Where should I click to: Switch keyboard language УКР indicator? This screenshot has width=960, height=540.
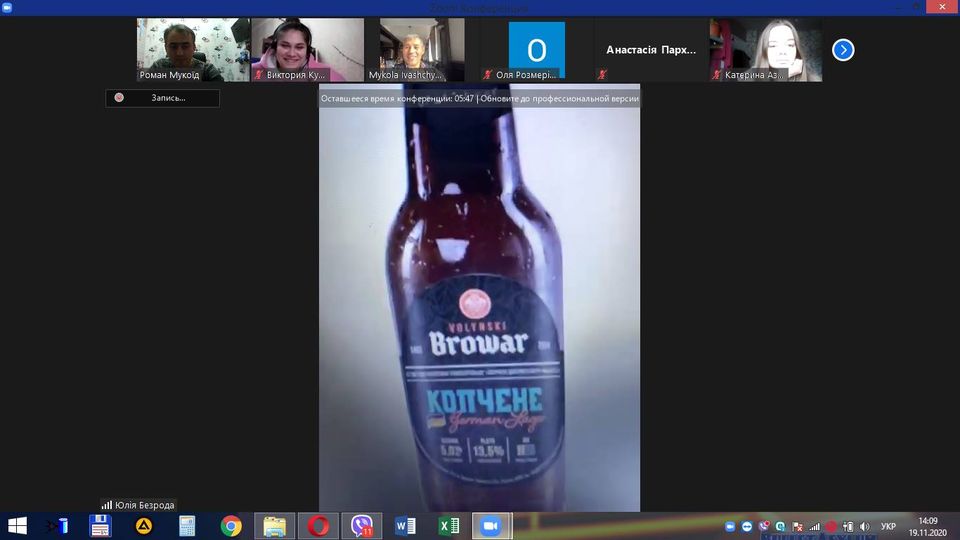[x=888, y=527]
